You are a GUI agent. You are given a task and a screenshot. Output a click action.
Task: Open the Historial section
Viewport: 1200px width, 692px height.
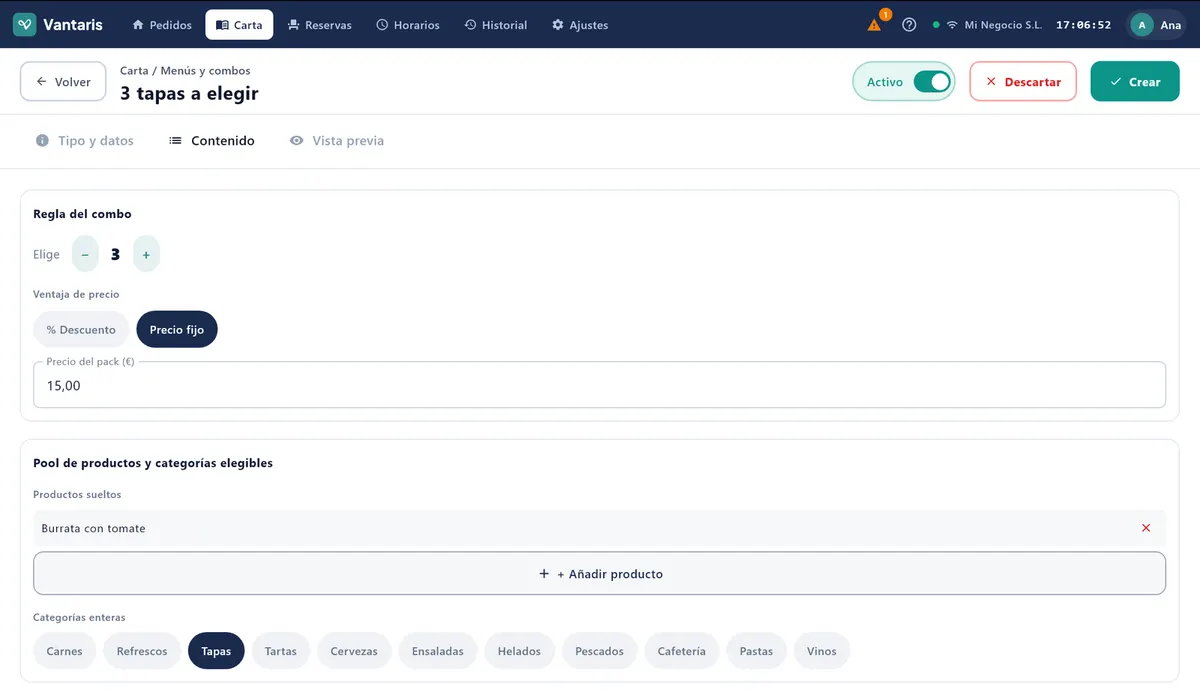click(x=496, y=25)
